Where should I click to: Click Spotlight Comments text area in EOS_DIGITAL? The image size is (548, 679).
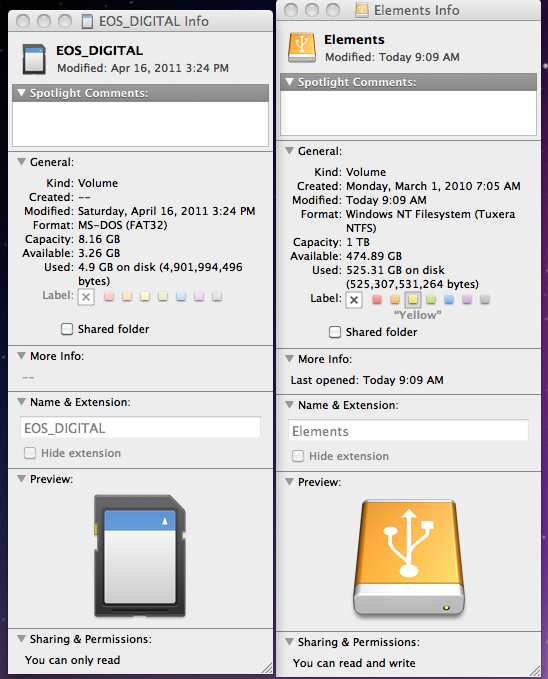pos(140,124)
